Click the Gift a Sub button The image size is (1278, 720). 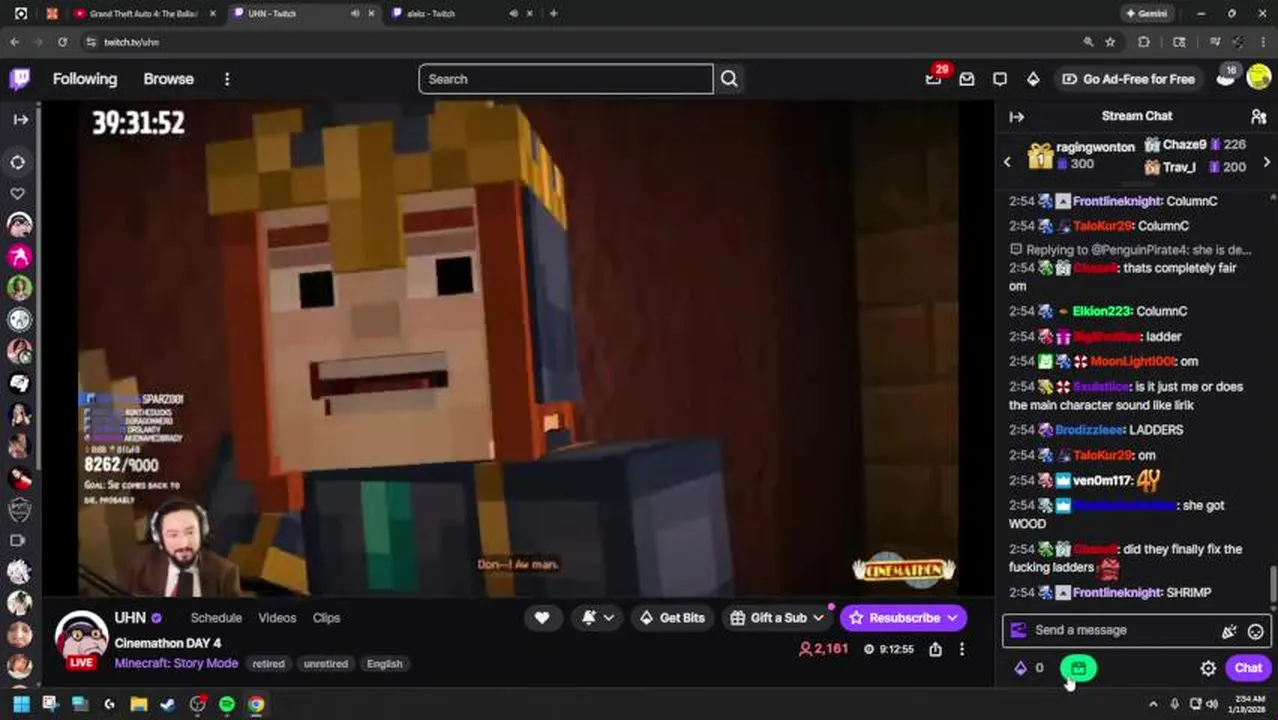coord(776,618)
